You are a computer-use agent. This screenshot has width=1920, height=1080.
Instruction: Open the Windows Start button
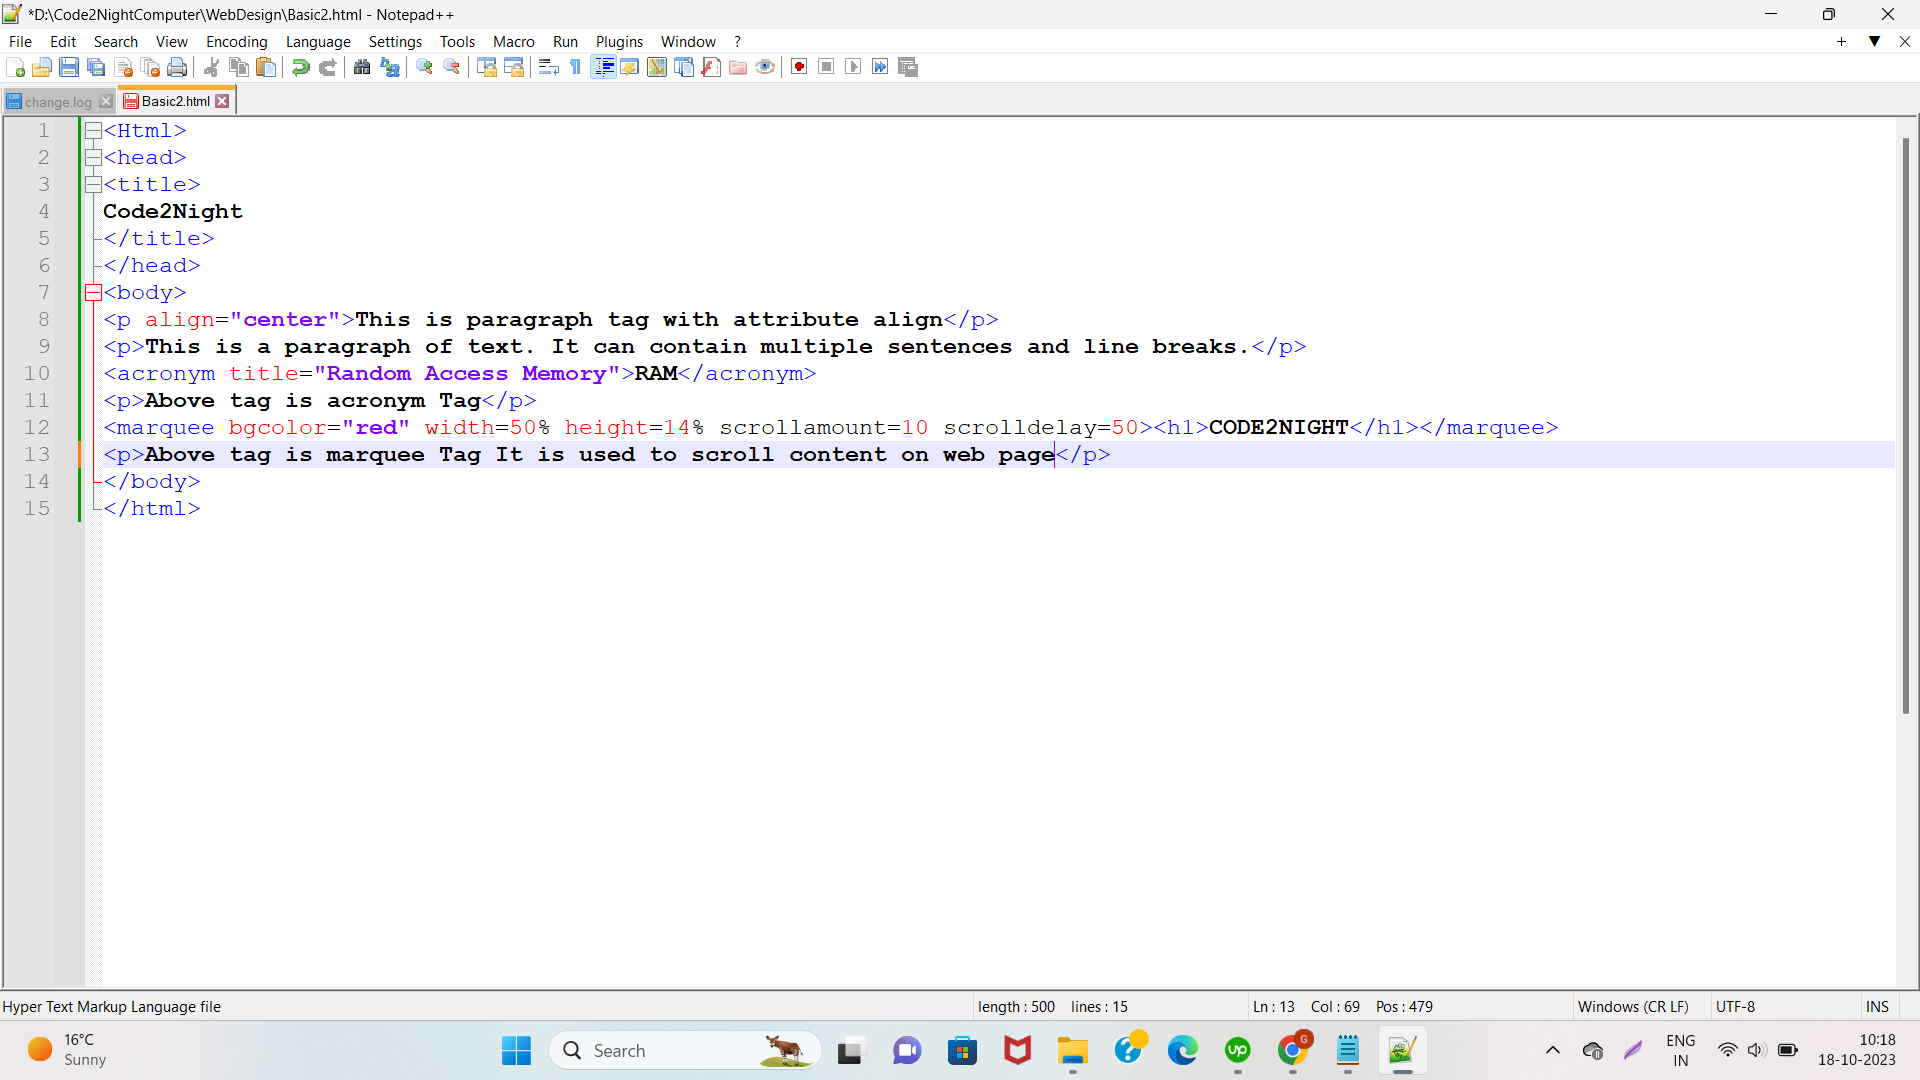click(517, 1050)
